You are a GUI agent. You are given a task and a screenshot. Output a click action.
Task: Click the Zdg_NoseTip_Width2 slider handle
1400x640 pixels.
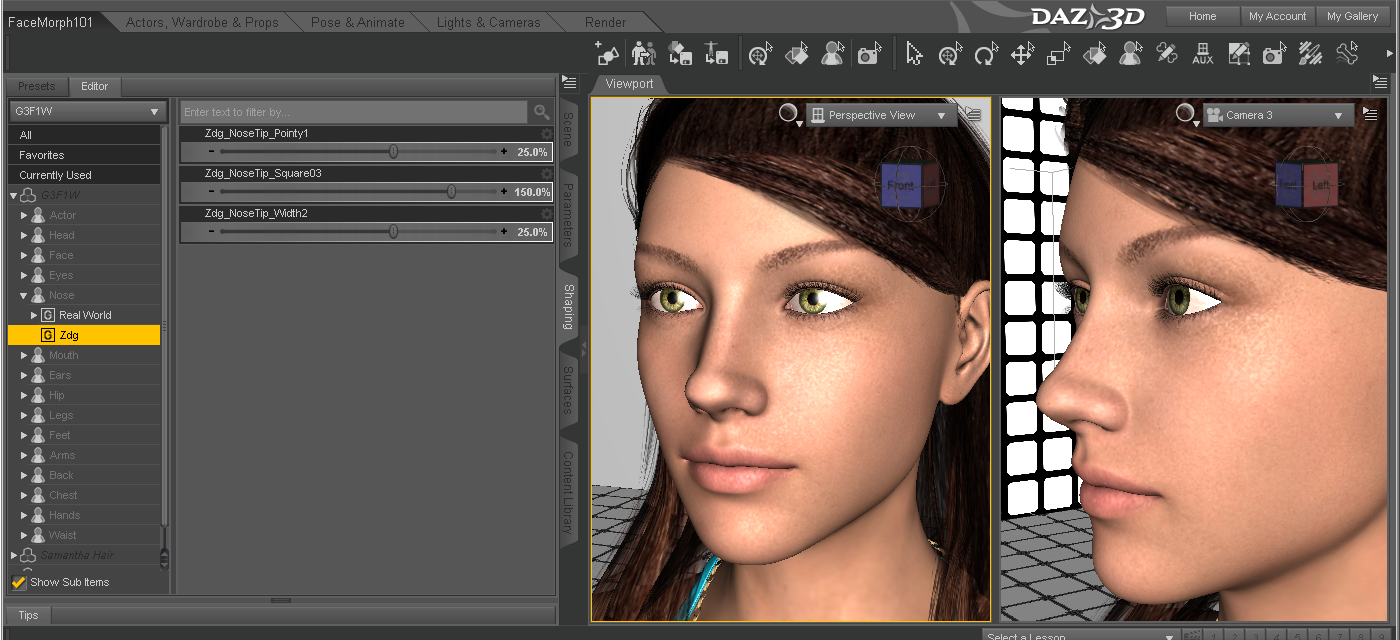coord(393,232)
